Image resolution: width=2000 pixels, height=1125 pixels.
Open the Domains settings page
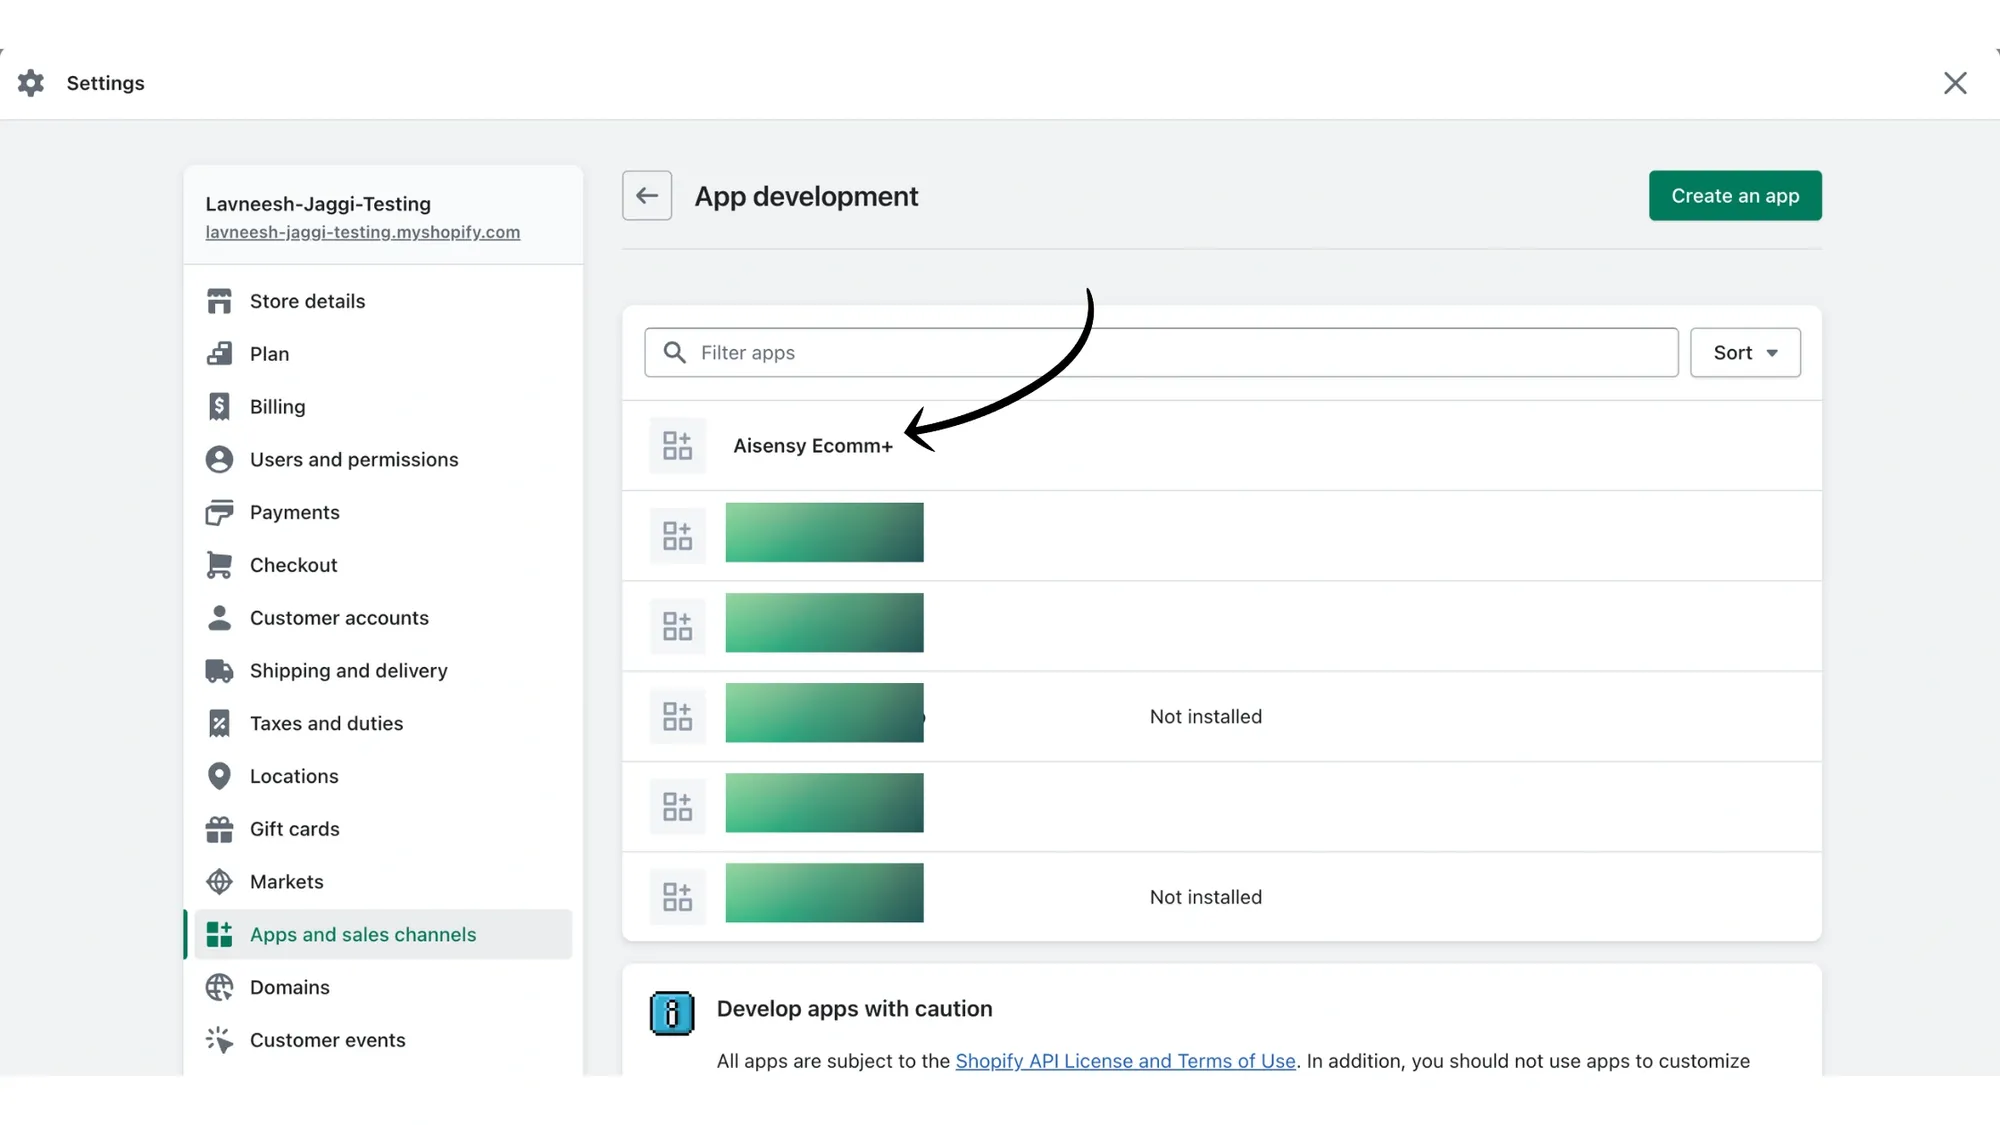289,987
